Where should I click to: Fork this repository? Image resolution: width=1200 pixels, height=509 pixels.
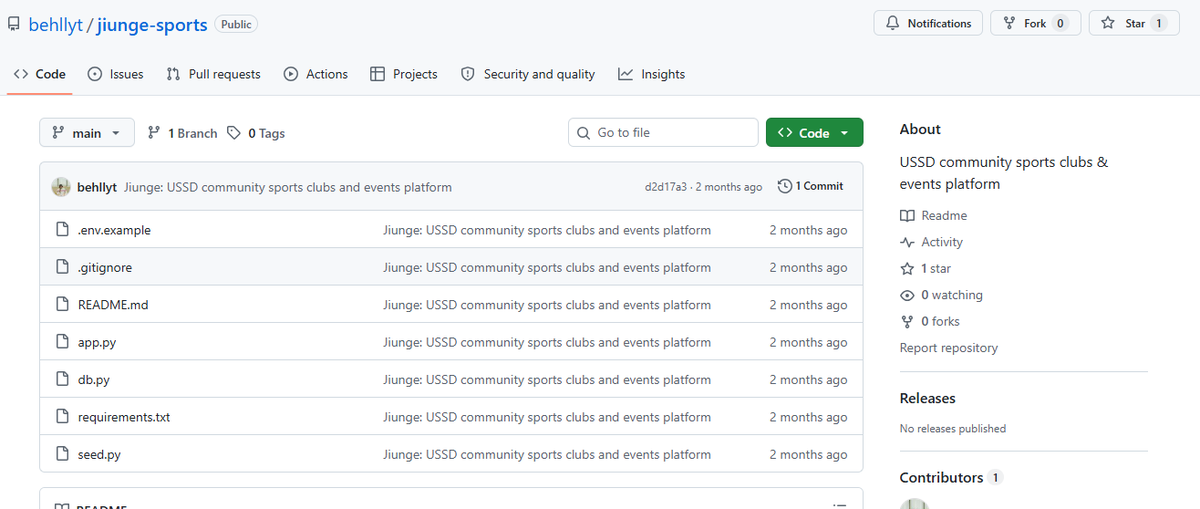[1035, 23]
